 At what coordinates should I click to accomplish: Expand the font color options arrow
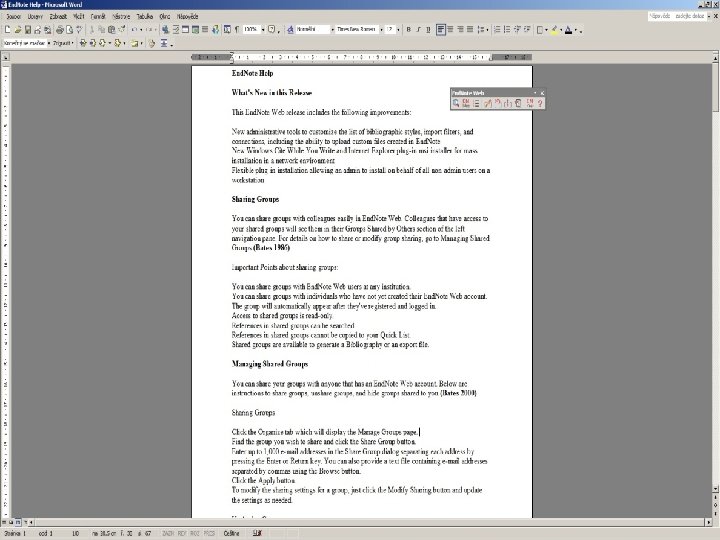tap(576, 30)
